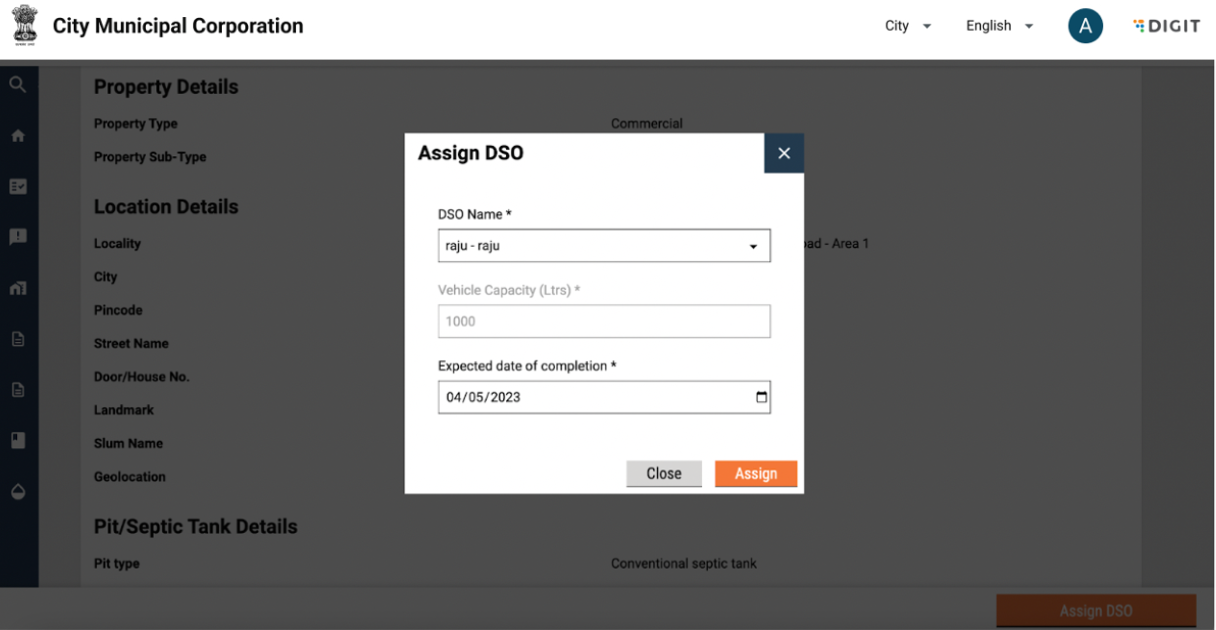Open the book icon in the sidebar
Image resolution: width=1216 pixels, height=630 pixels.
click(17, 440)
